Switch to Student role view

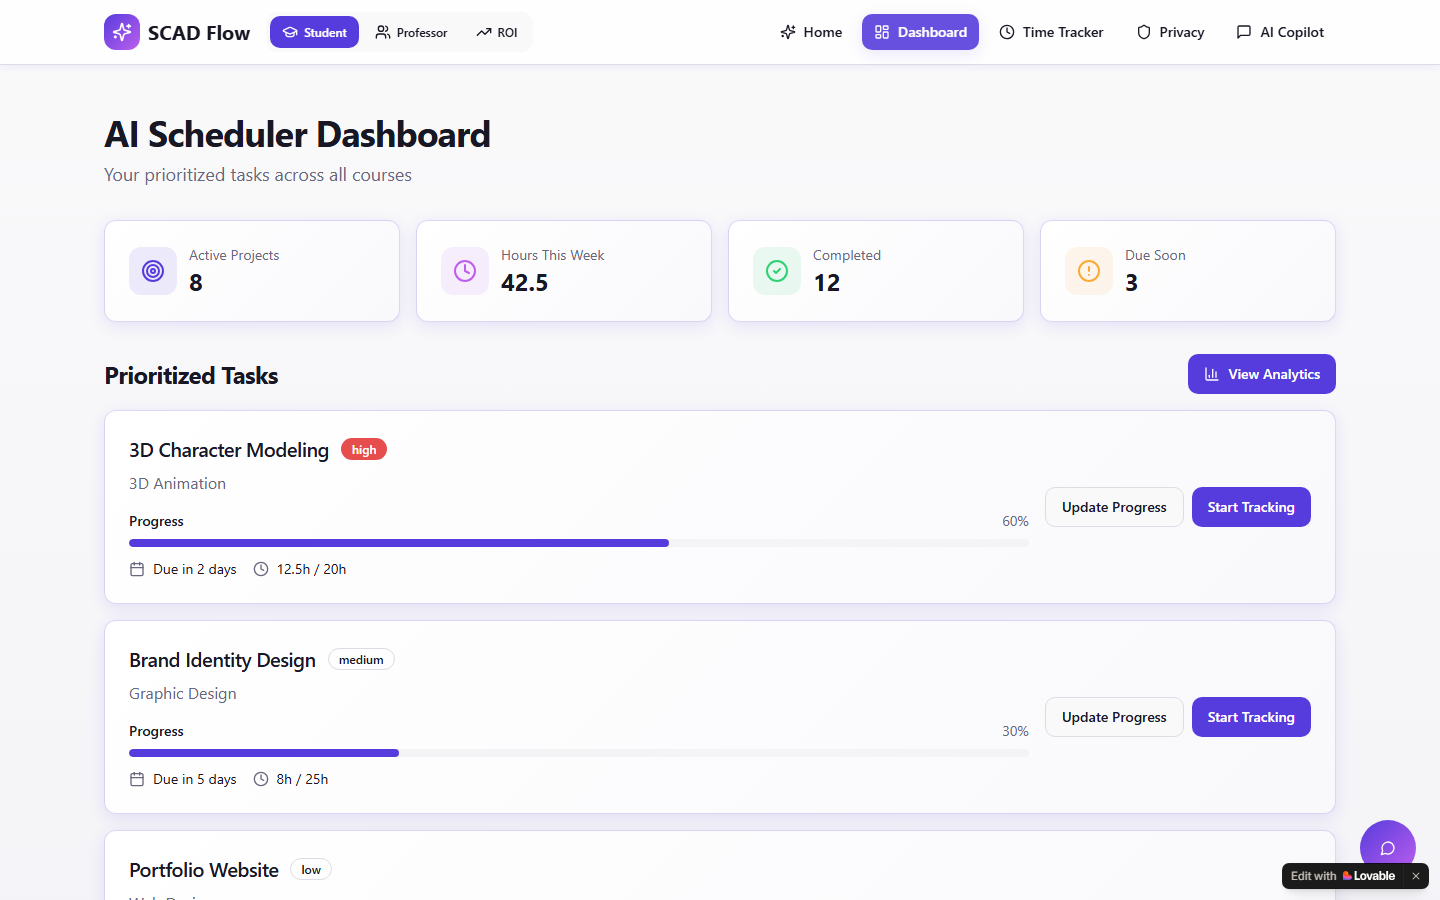tap(314, 32)
